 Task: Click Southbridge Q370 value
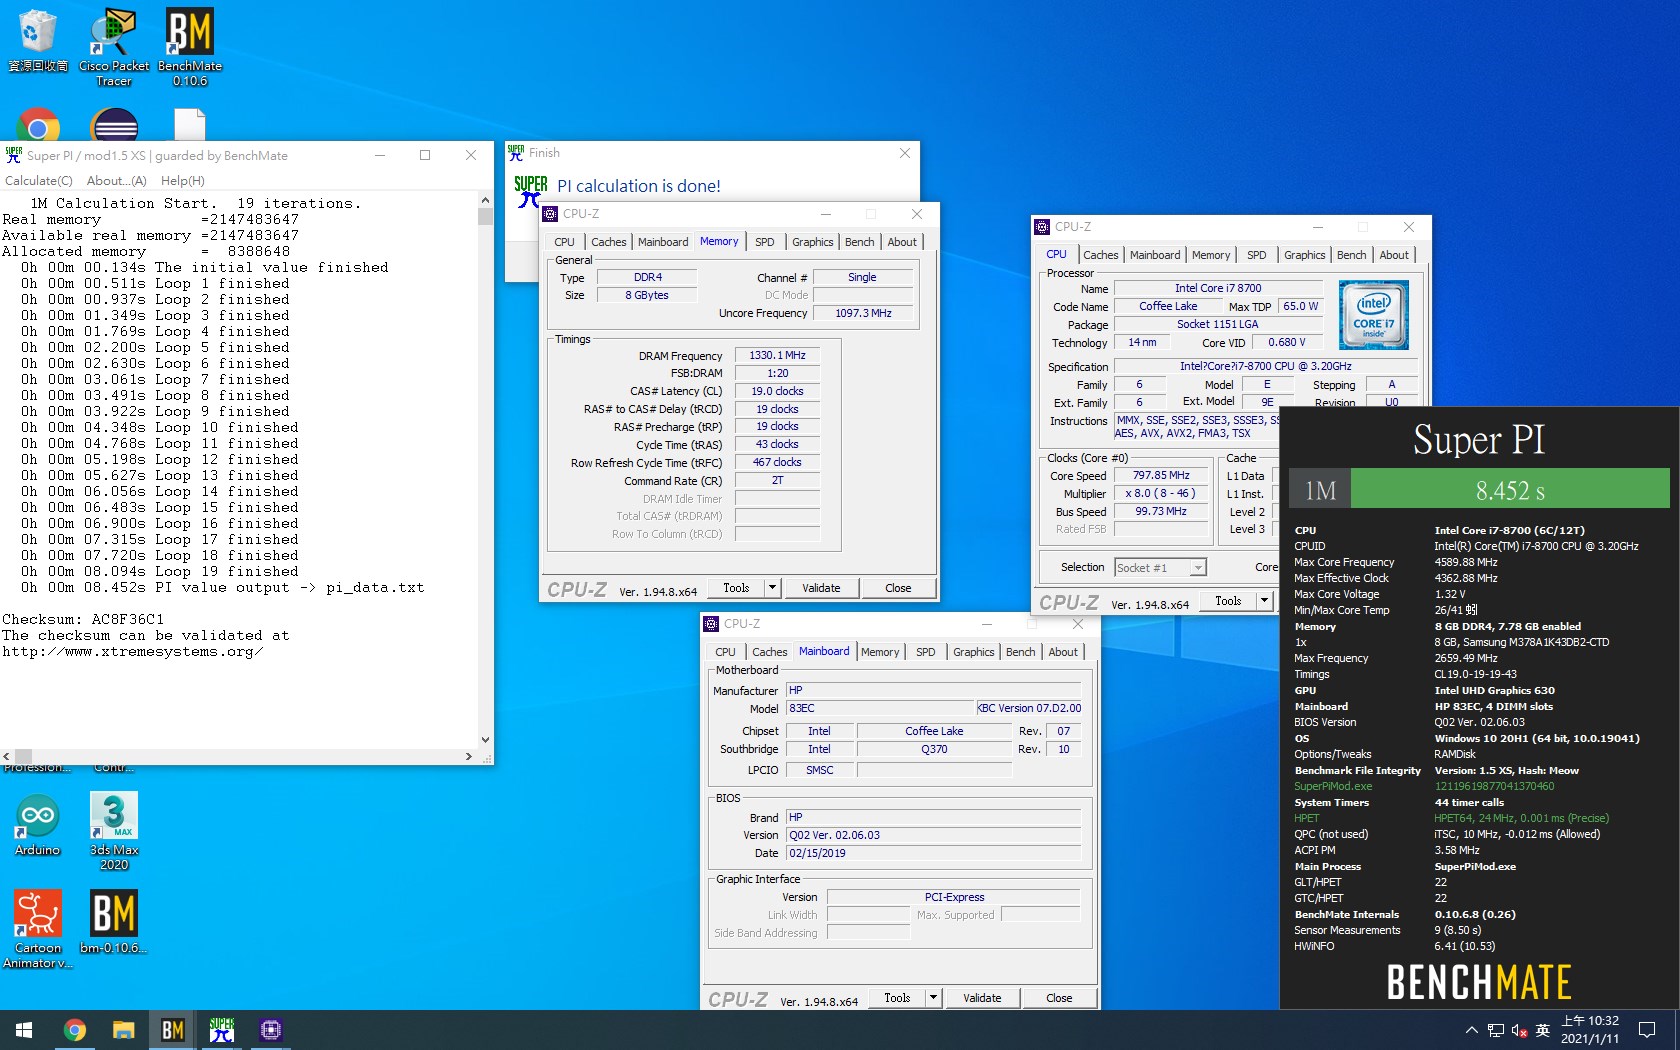click(x=934, y=749)
